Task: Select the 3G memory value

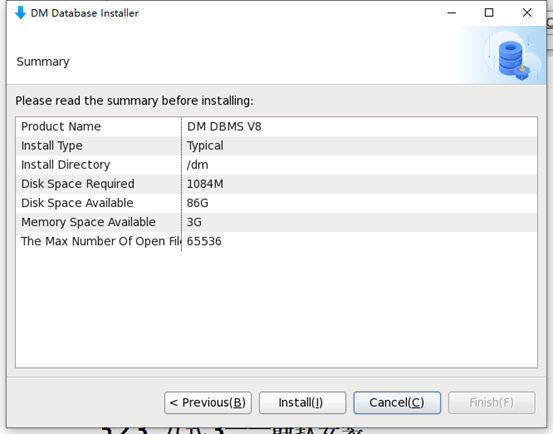Action: coord(194,222)
